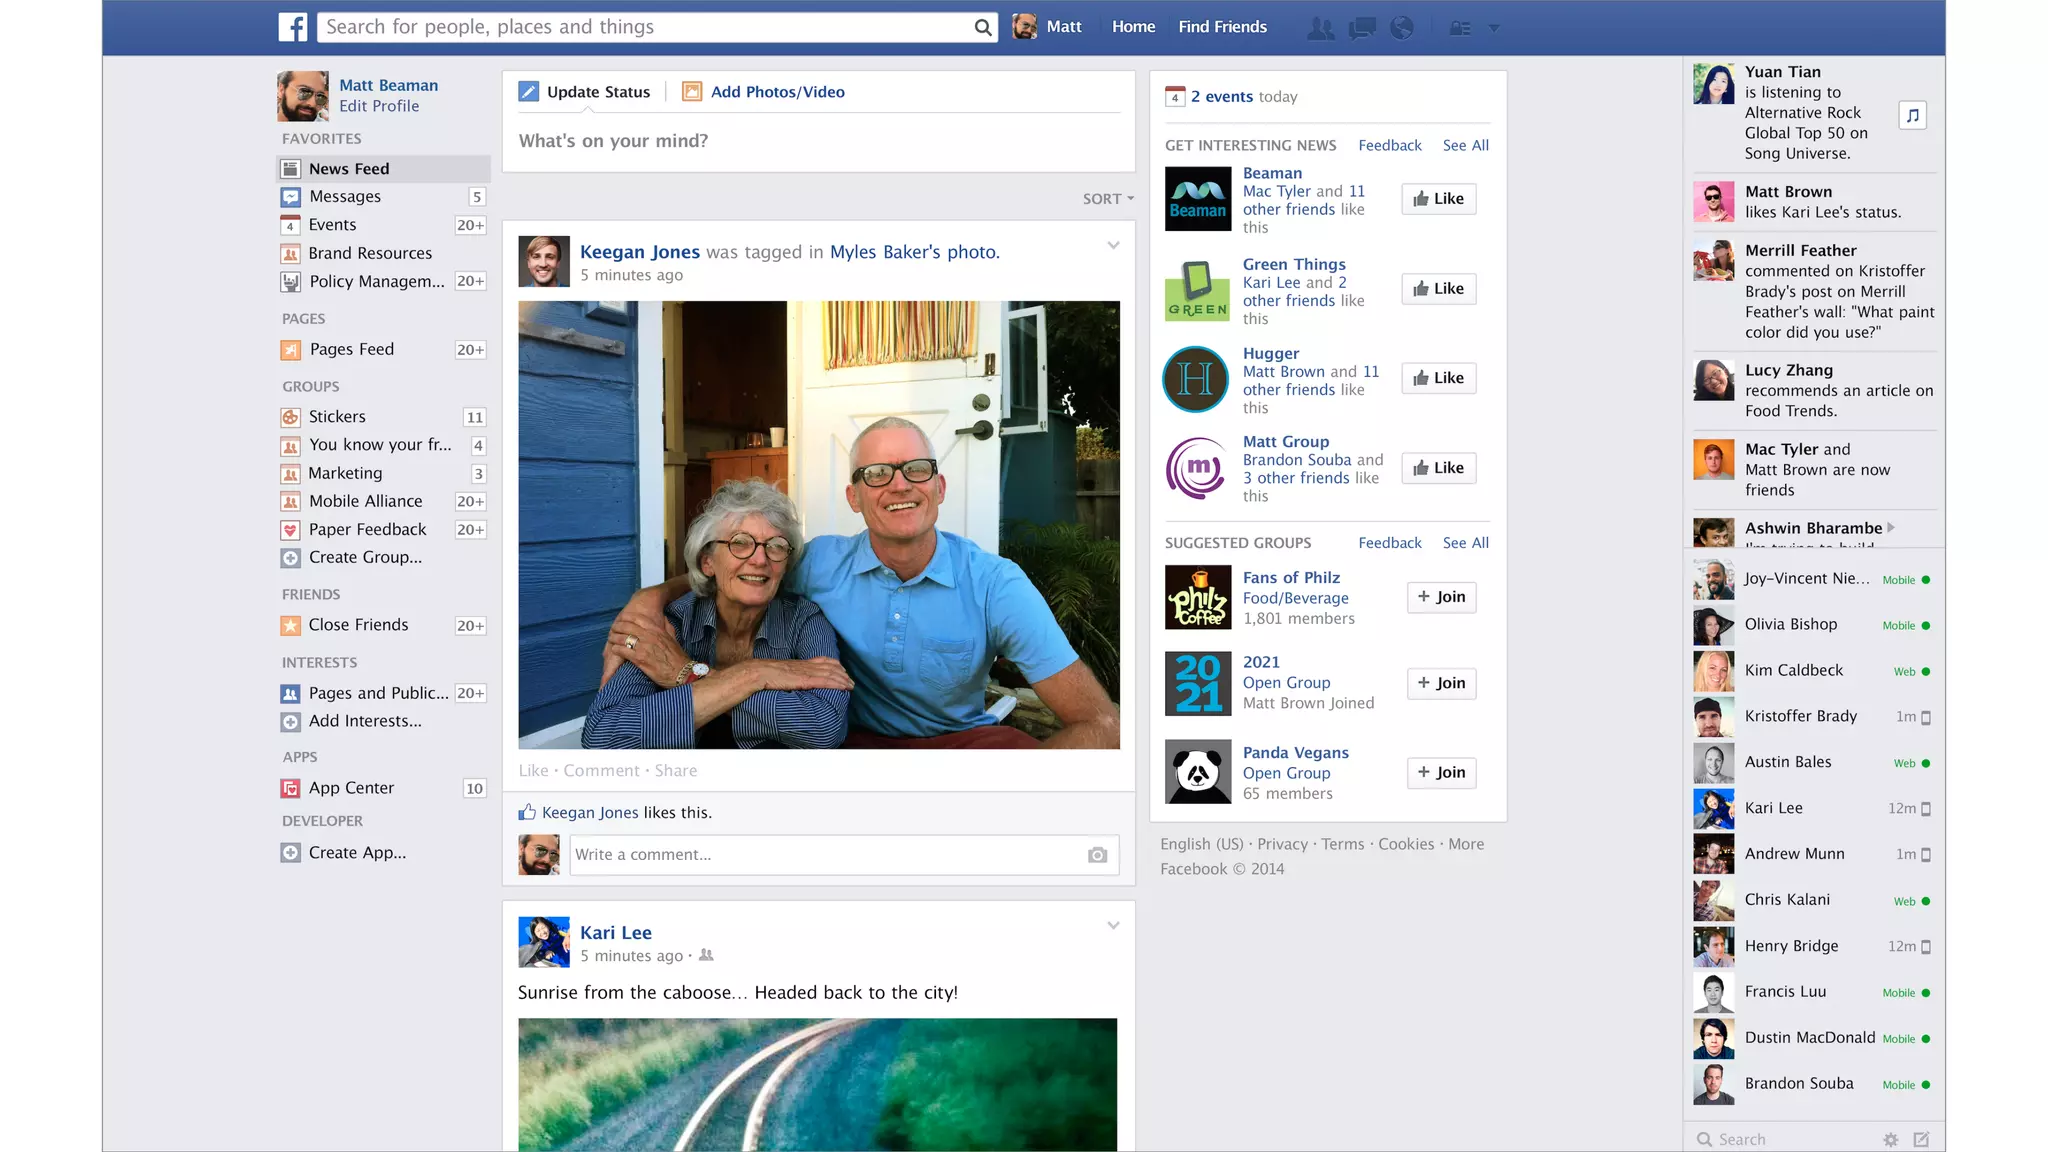Expand Keegan Jones post options chevron
2048x1152 pixels.
[1113, 246]
